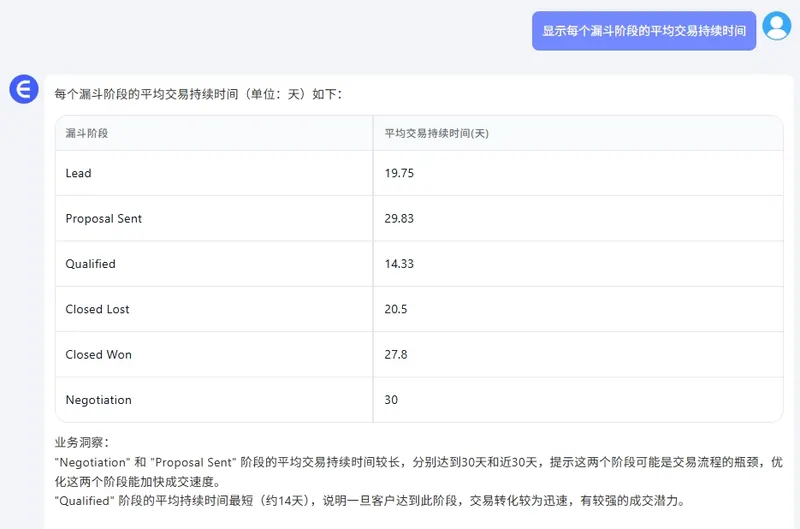
Task: Select the Closed Lost stage cell
Action: click(x=98, y=309)
